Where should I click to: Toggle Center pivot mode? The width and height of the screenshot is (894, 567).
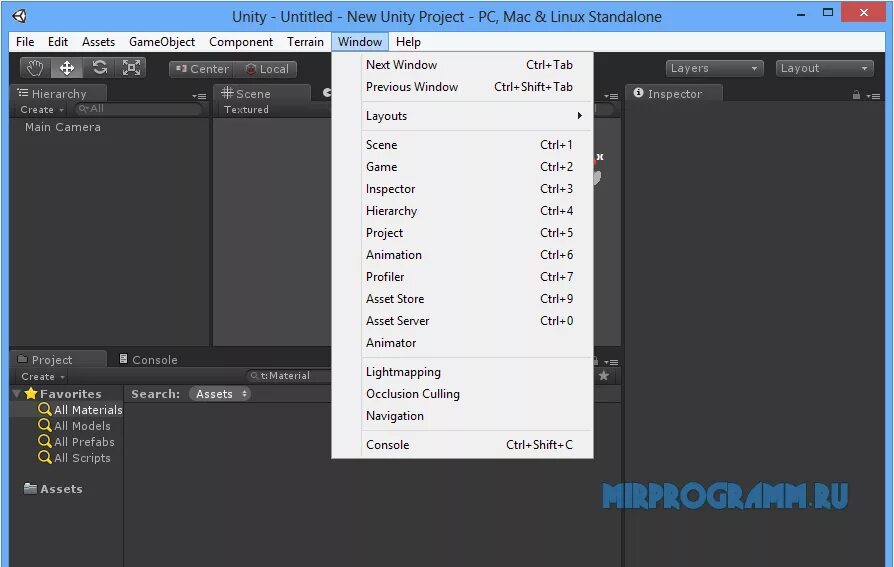point(201,69)
